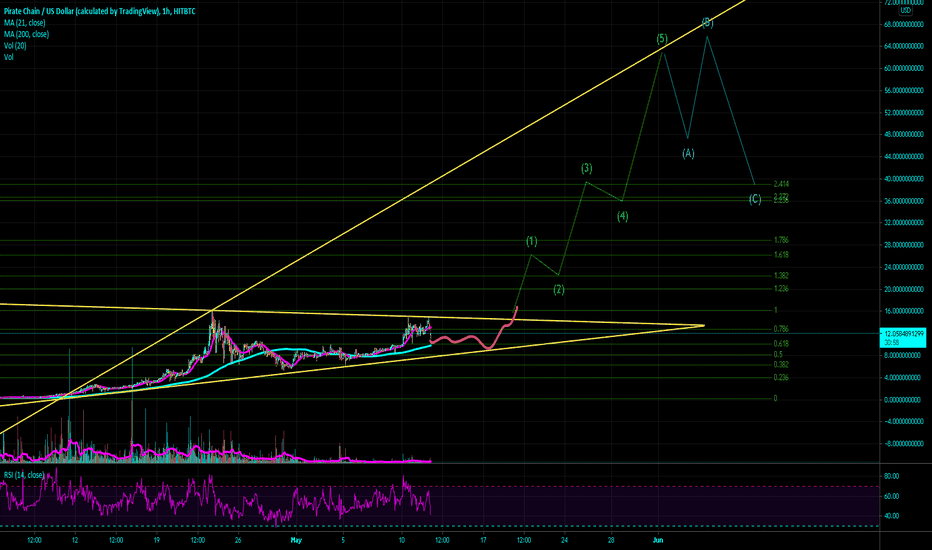This screenshot has height=550, width=932.
Task: Click the 1.236 Fibonacci level label
Action: point(781,288)
